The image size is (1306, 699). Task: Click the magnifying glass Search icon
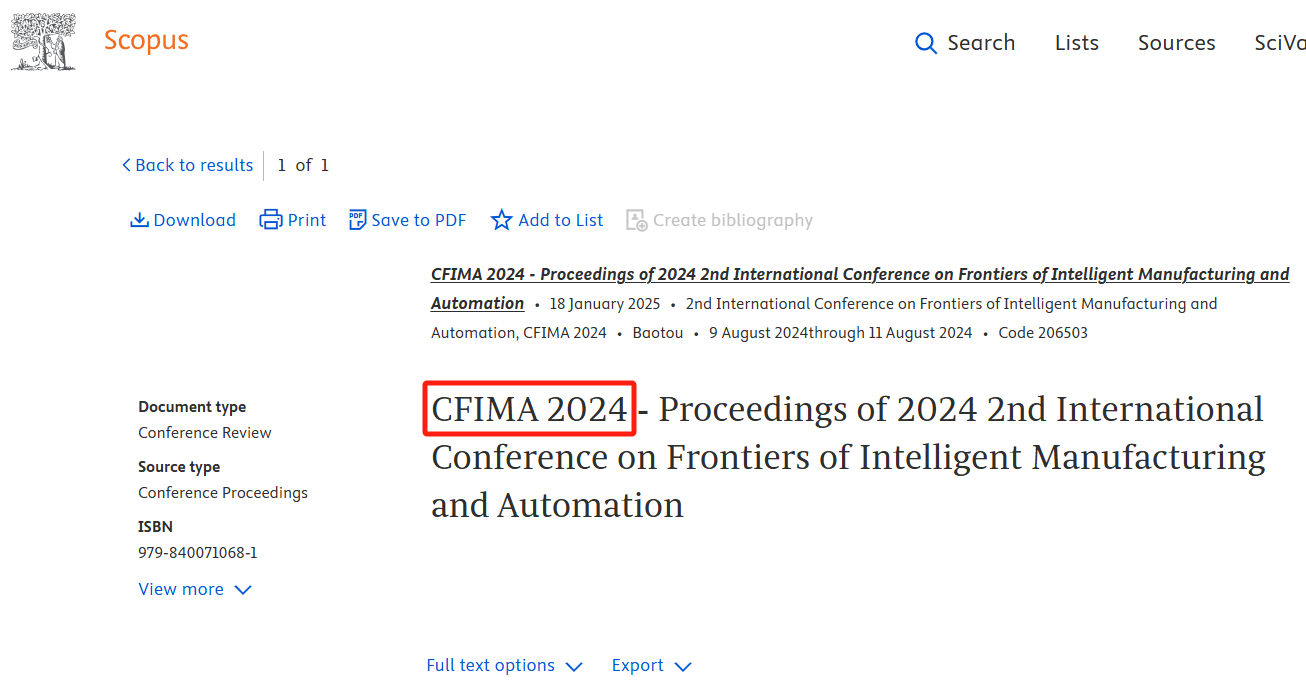click(926, 43)
